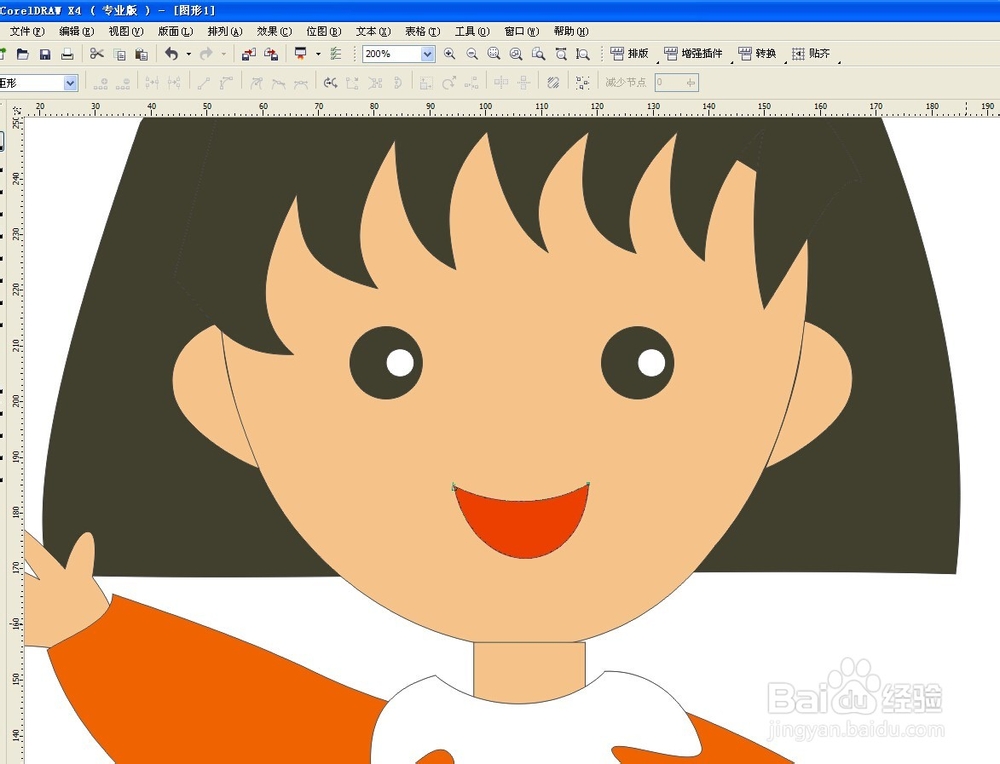Open the 版面(L) menu

point(175,31)
